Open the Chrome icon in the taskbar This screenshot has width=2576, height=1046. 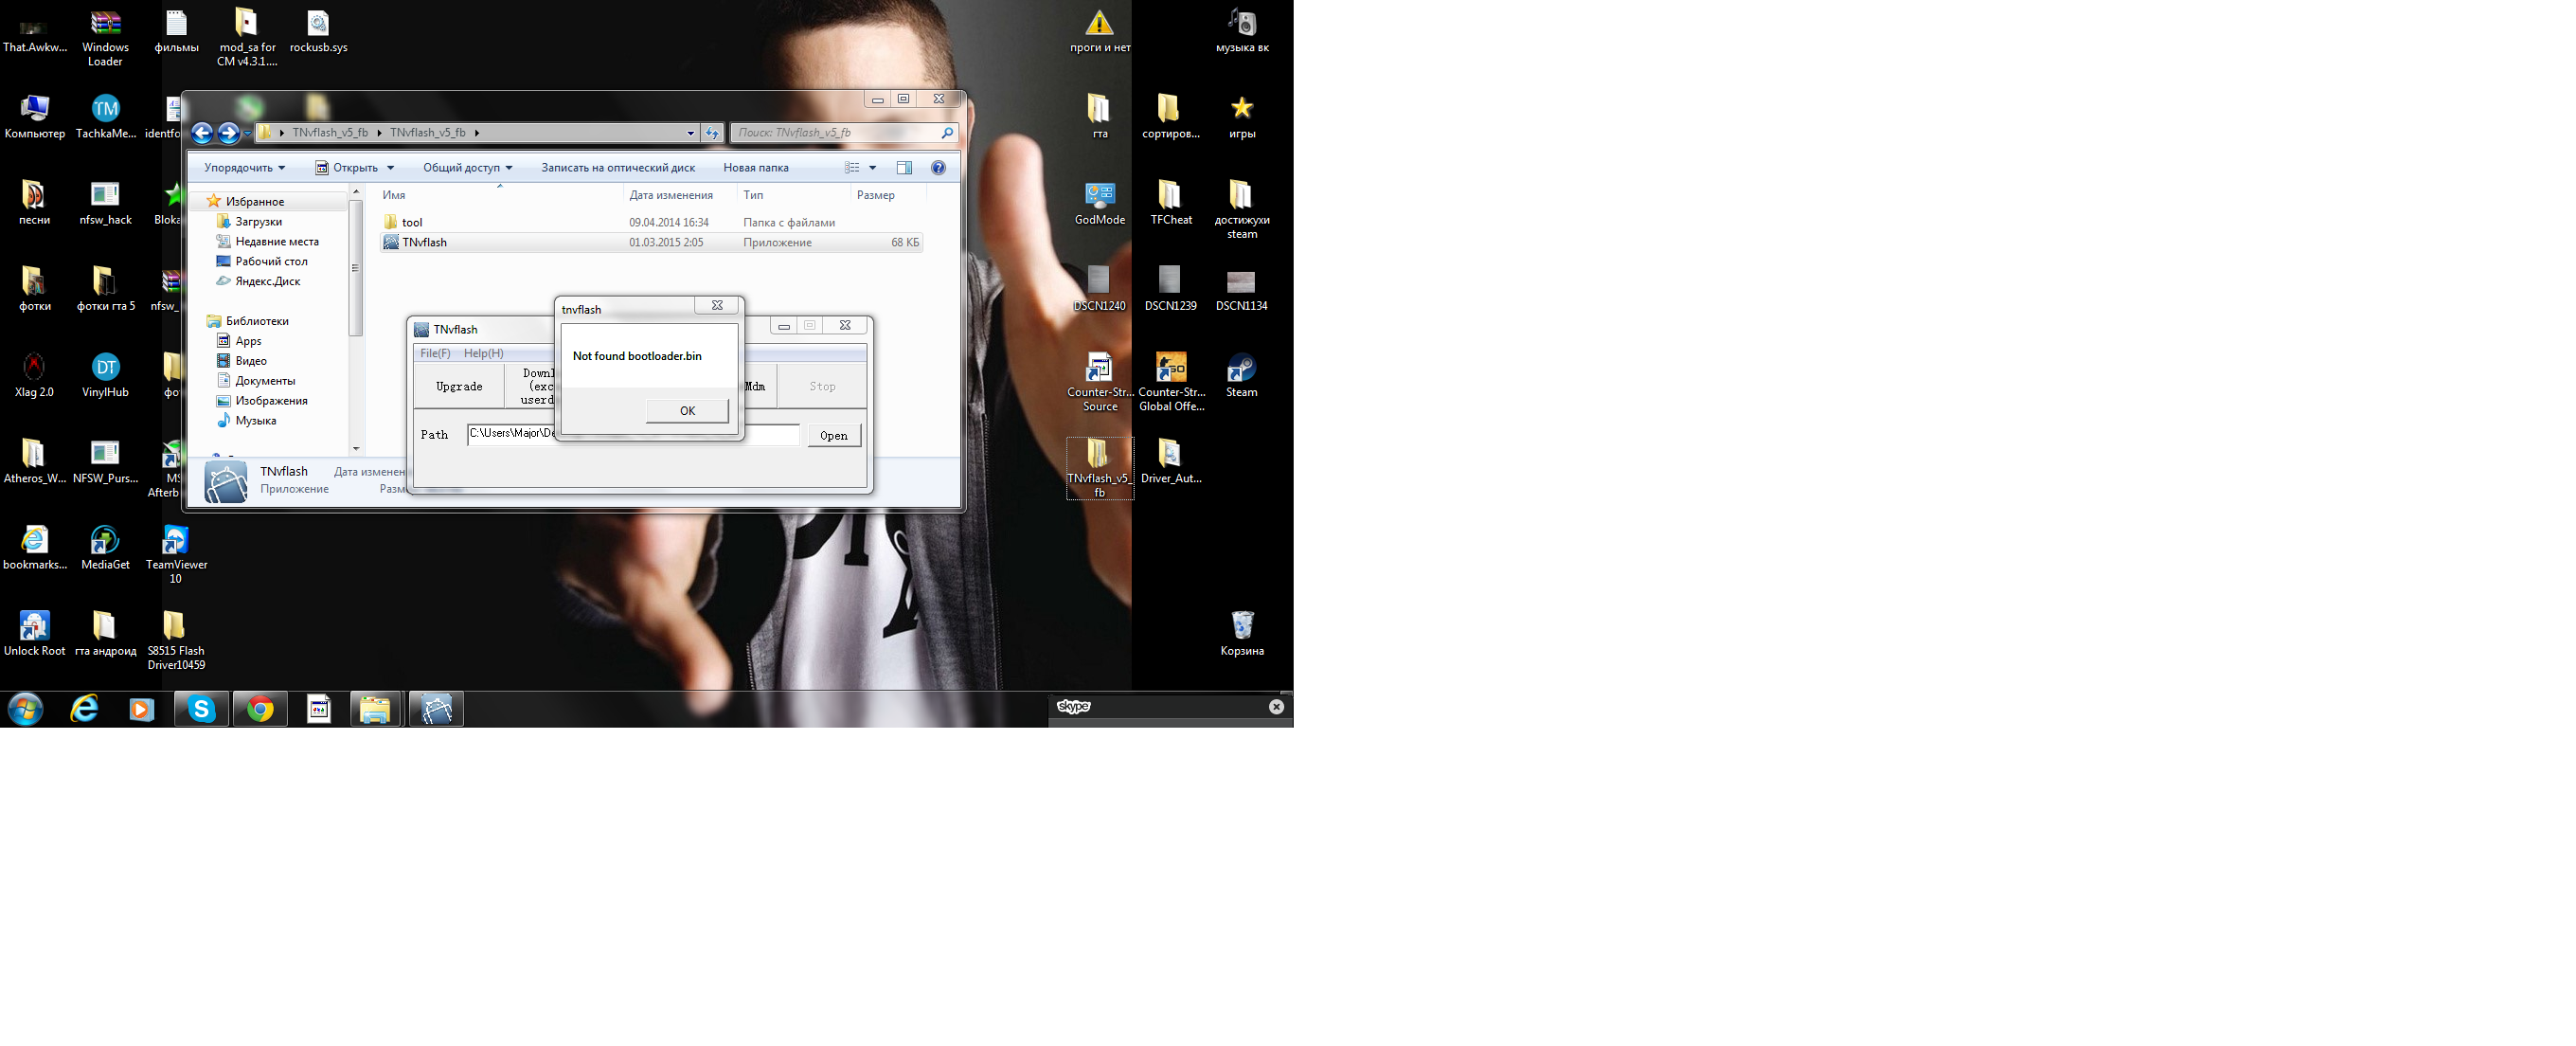260,709
